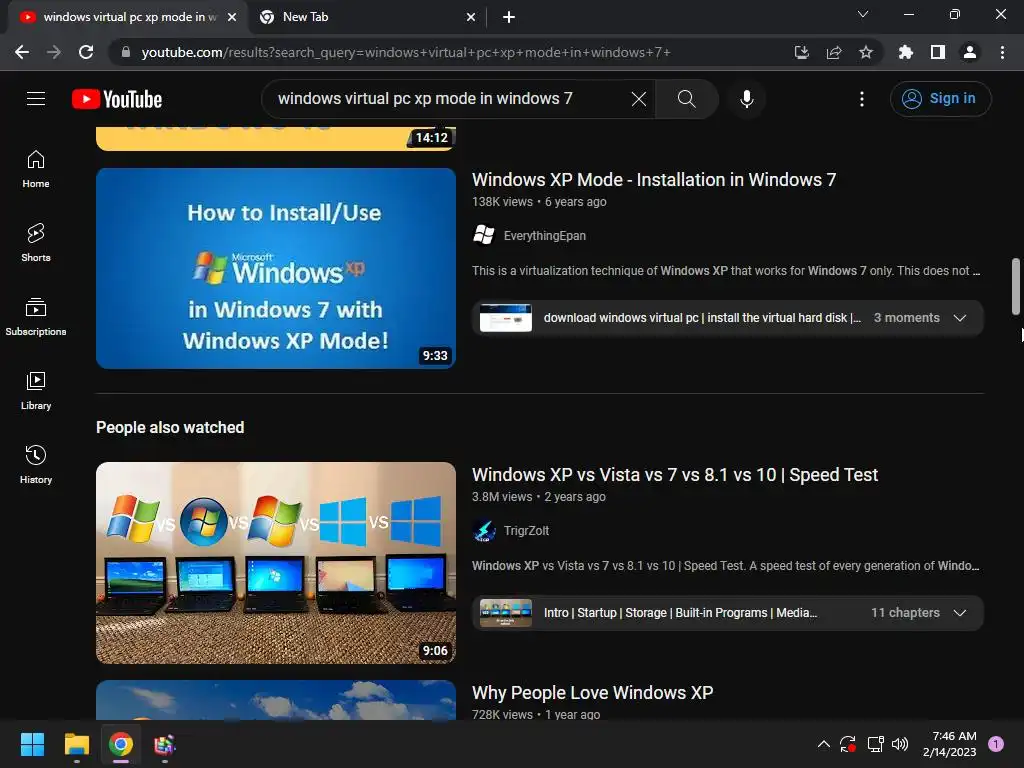
Task: Open Shorts in the sidebar
Action: pos(36,242)
